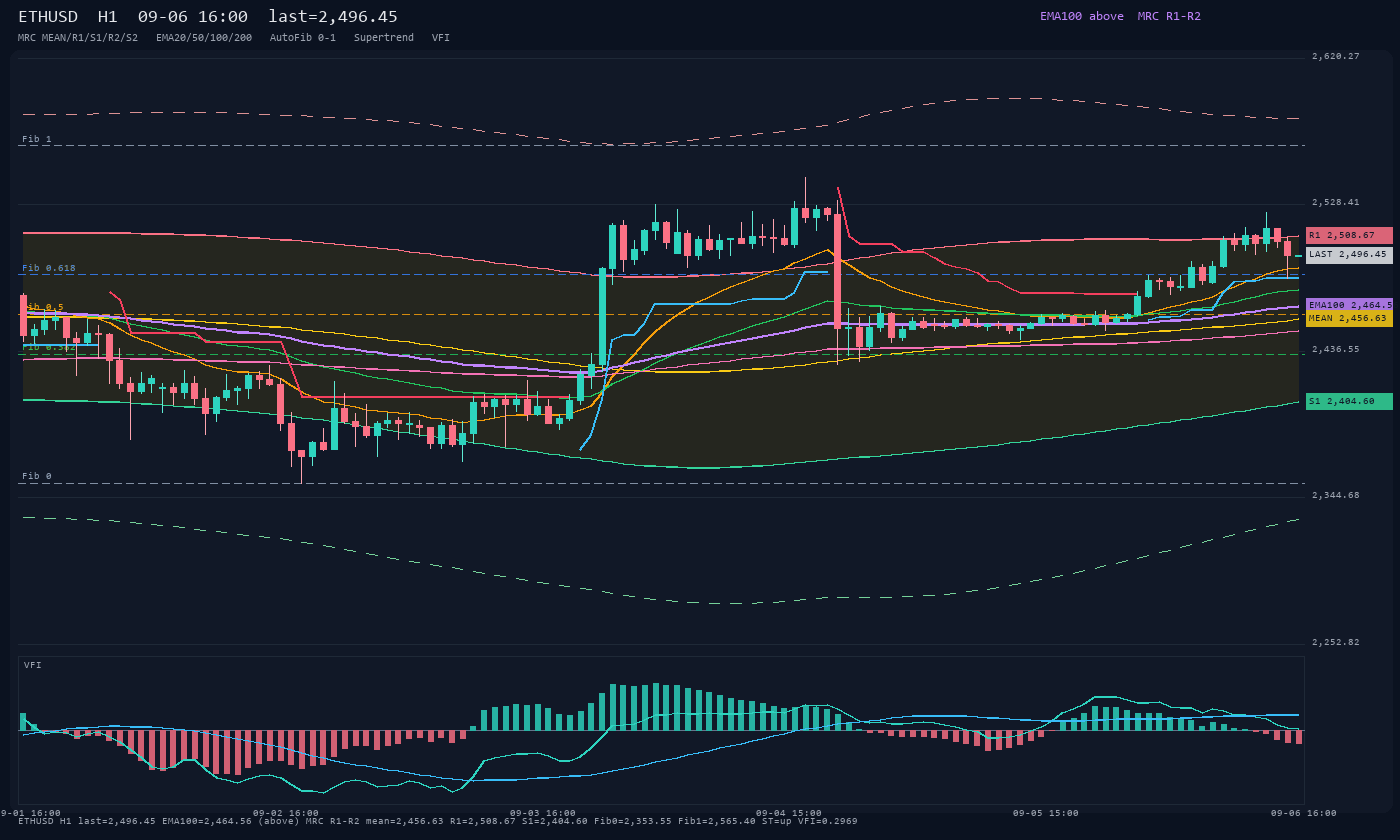This screenshot has height=840, width=1400.
Task: Click the 'Fib 0.5' level label
Action: tap(43, 307)
